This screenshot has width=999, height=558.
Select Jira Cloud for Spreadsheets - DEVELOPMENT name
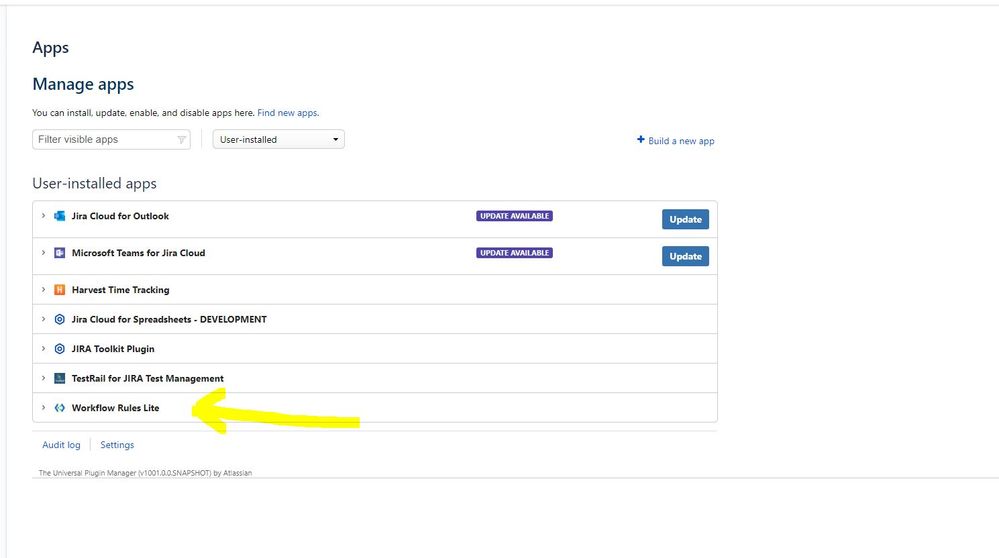click(x=169, y=319)
